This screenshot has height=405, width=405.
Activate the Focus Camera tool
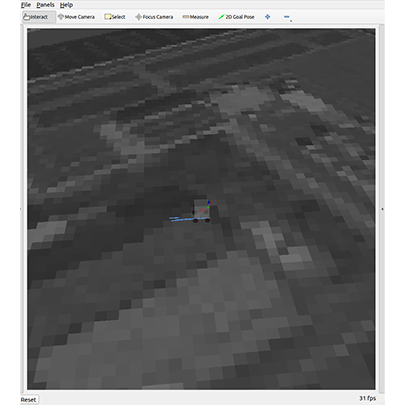click(x=154, y=17)
